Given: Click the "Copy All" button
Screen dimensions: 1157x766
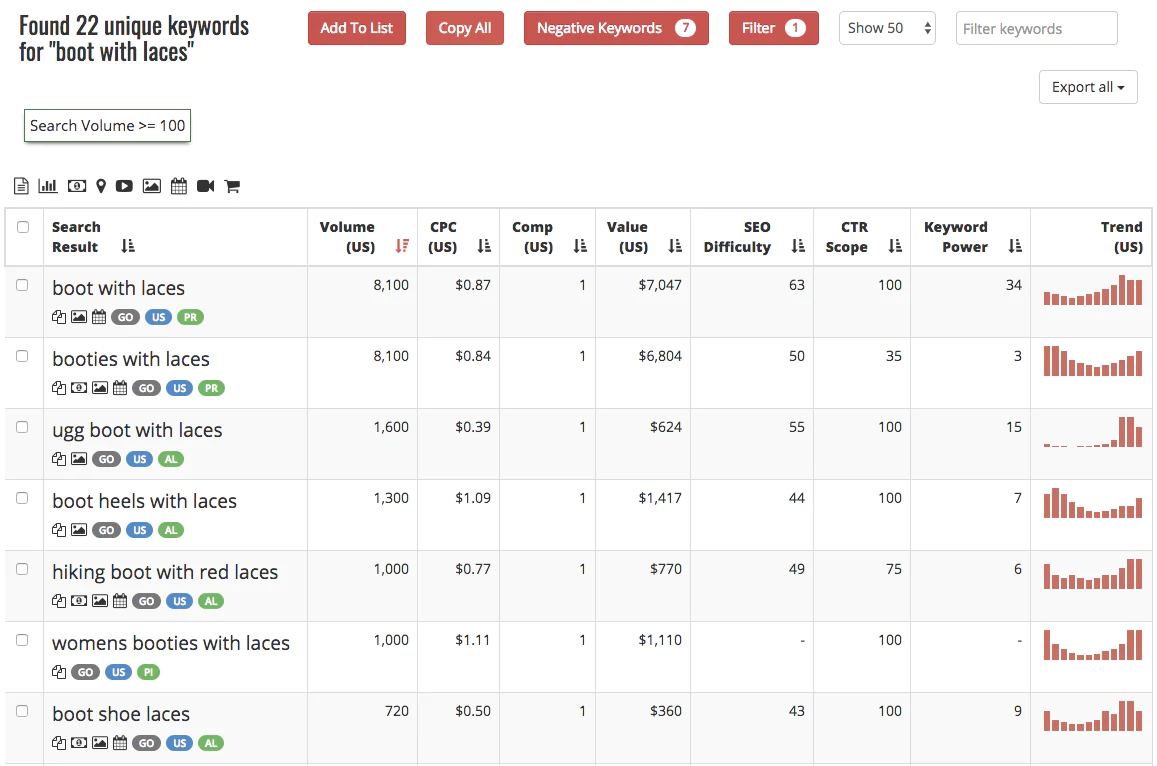Looking at the screenshot, I should click(x=465, y=28).
